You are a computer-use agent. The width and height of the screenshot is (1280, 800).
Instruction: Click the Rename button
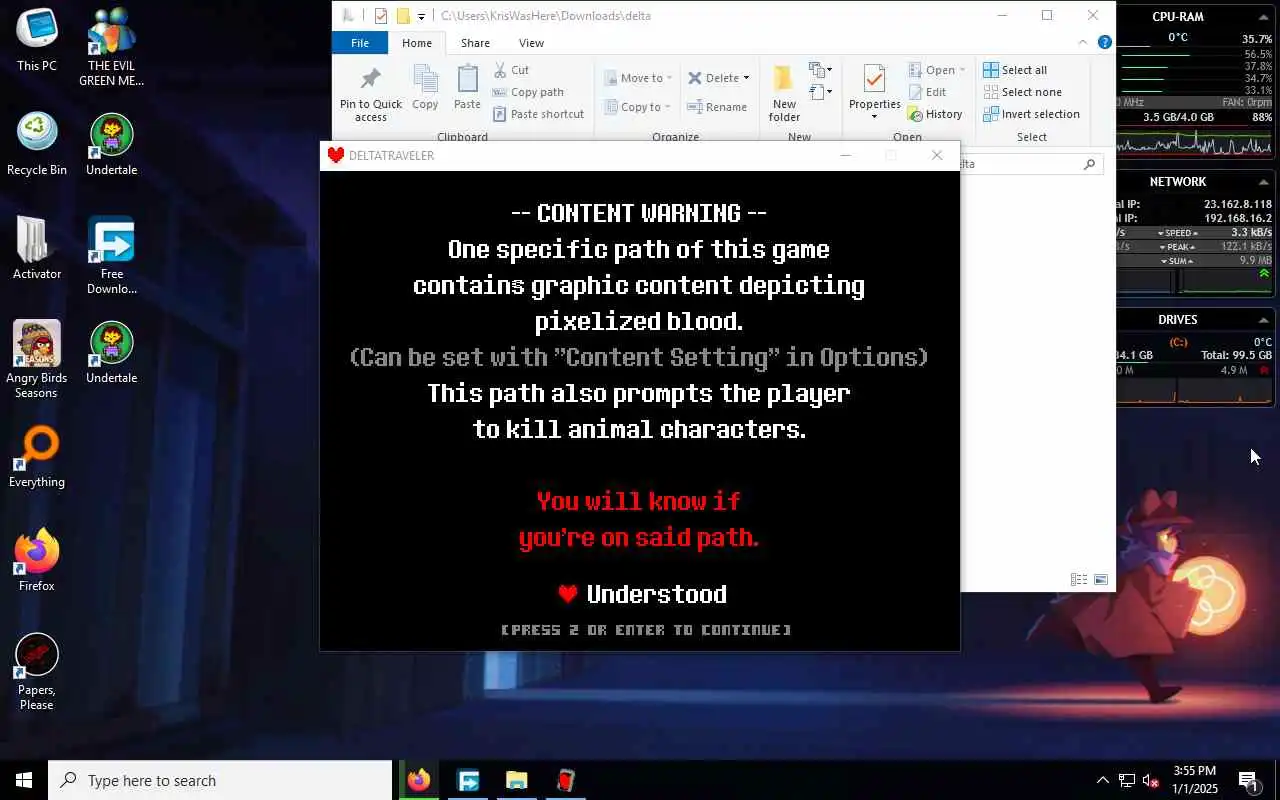pyautogui.click(x=717, y=107)
